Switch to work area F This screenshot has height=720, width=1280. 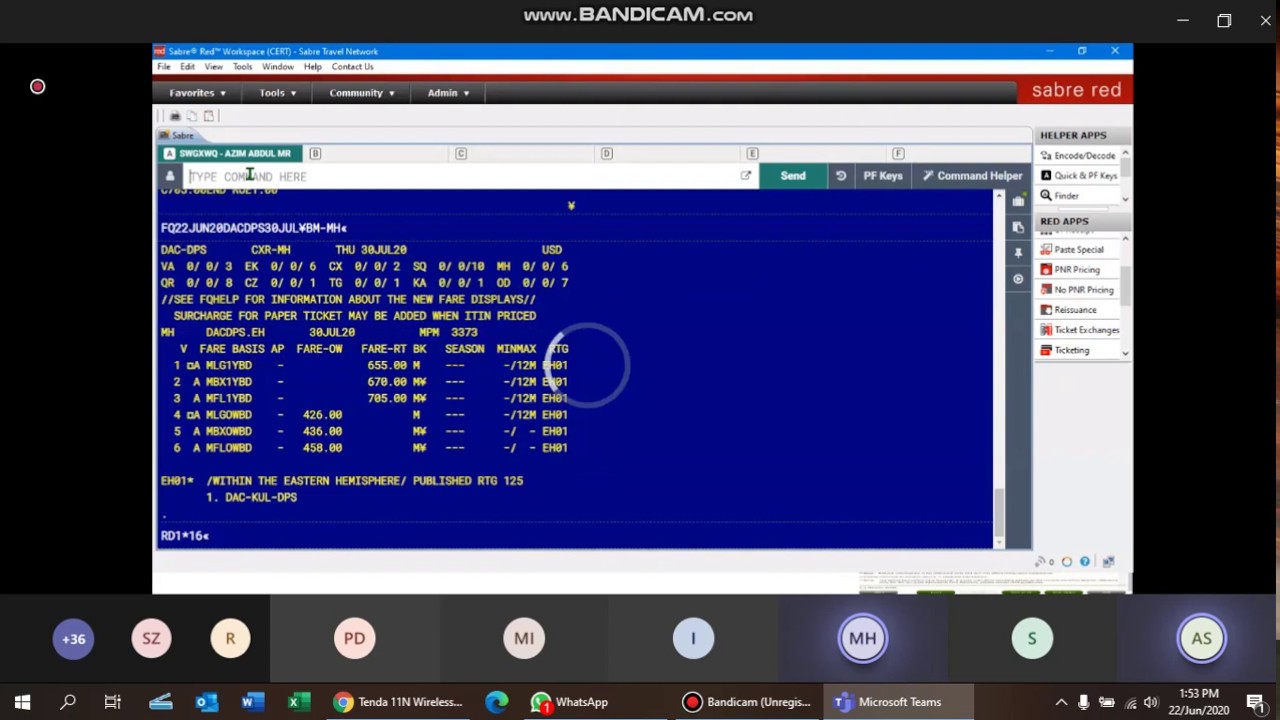click(x=898, y=153)
